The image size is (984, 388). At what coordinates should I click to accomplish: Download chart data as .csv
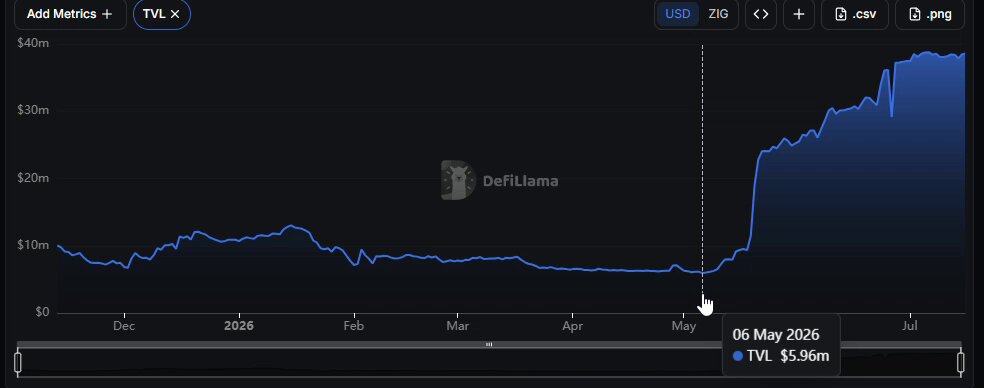[x=855, y=14]
